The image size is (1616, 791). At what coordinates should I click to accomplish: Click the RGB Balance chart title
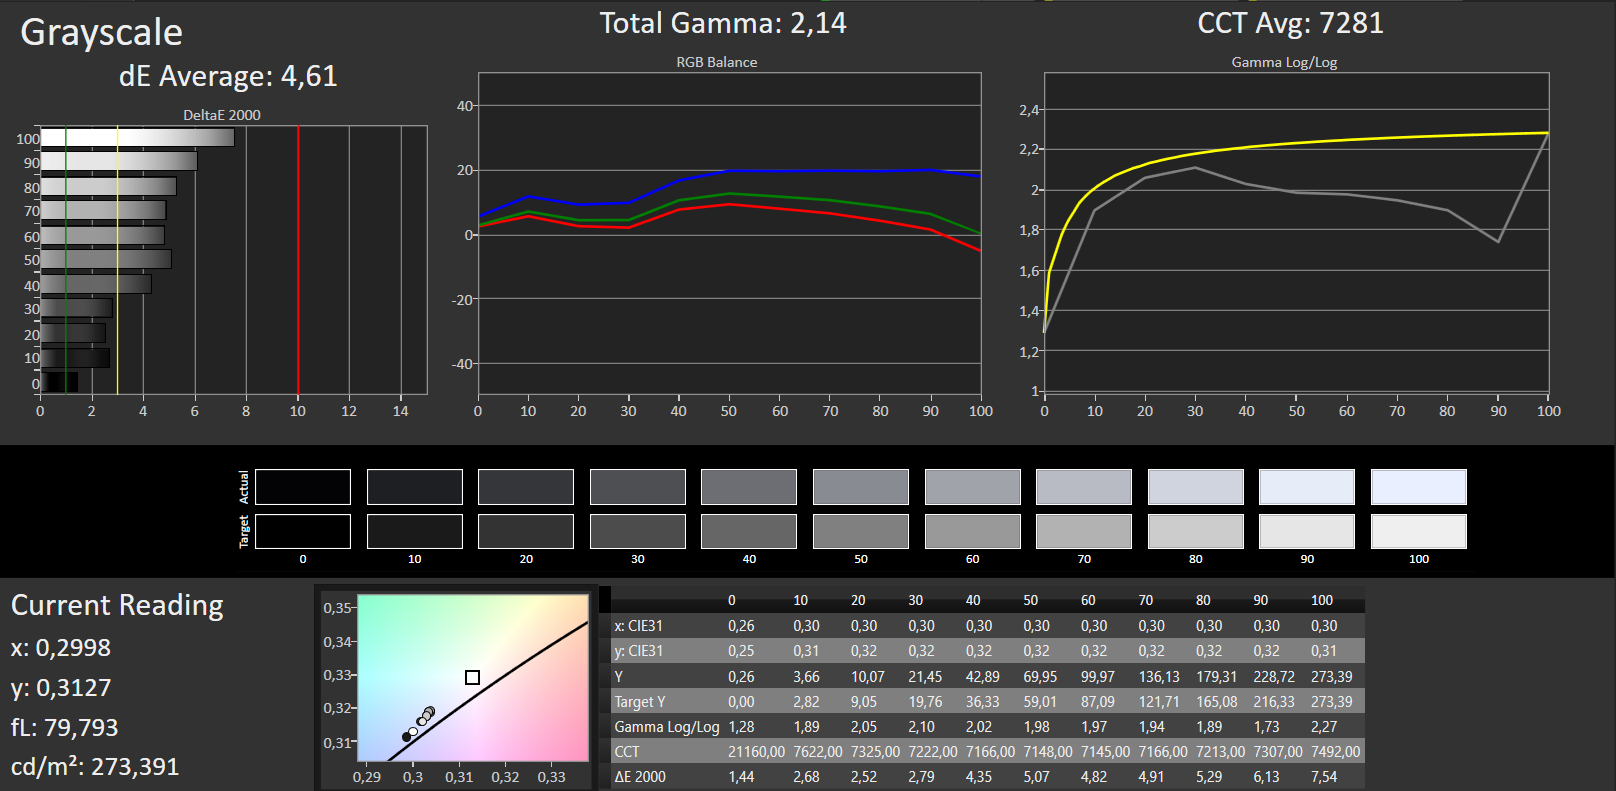pyautogui.click(x=717, y=62)
